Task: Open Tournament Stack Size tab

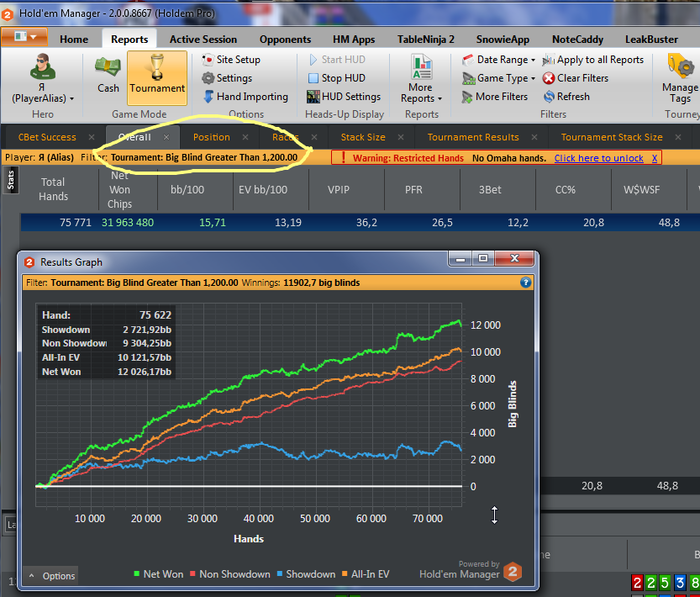Action: coord(612,137)
